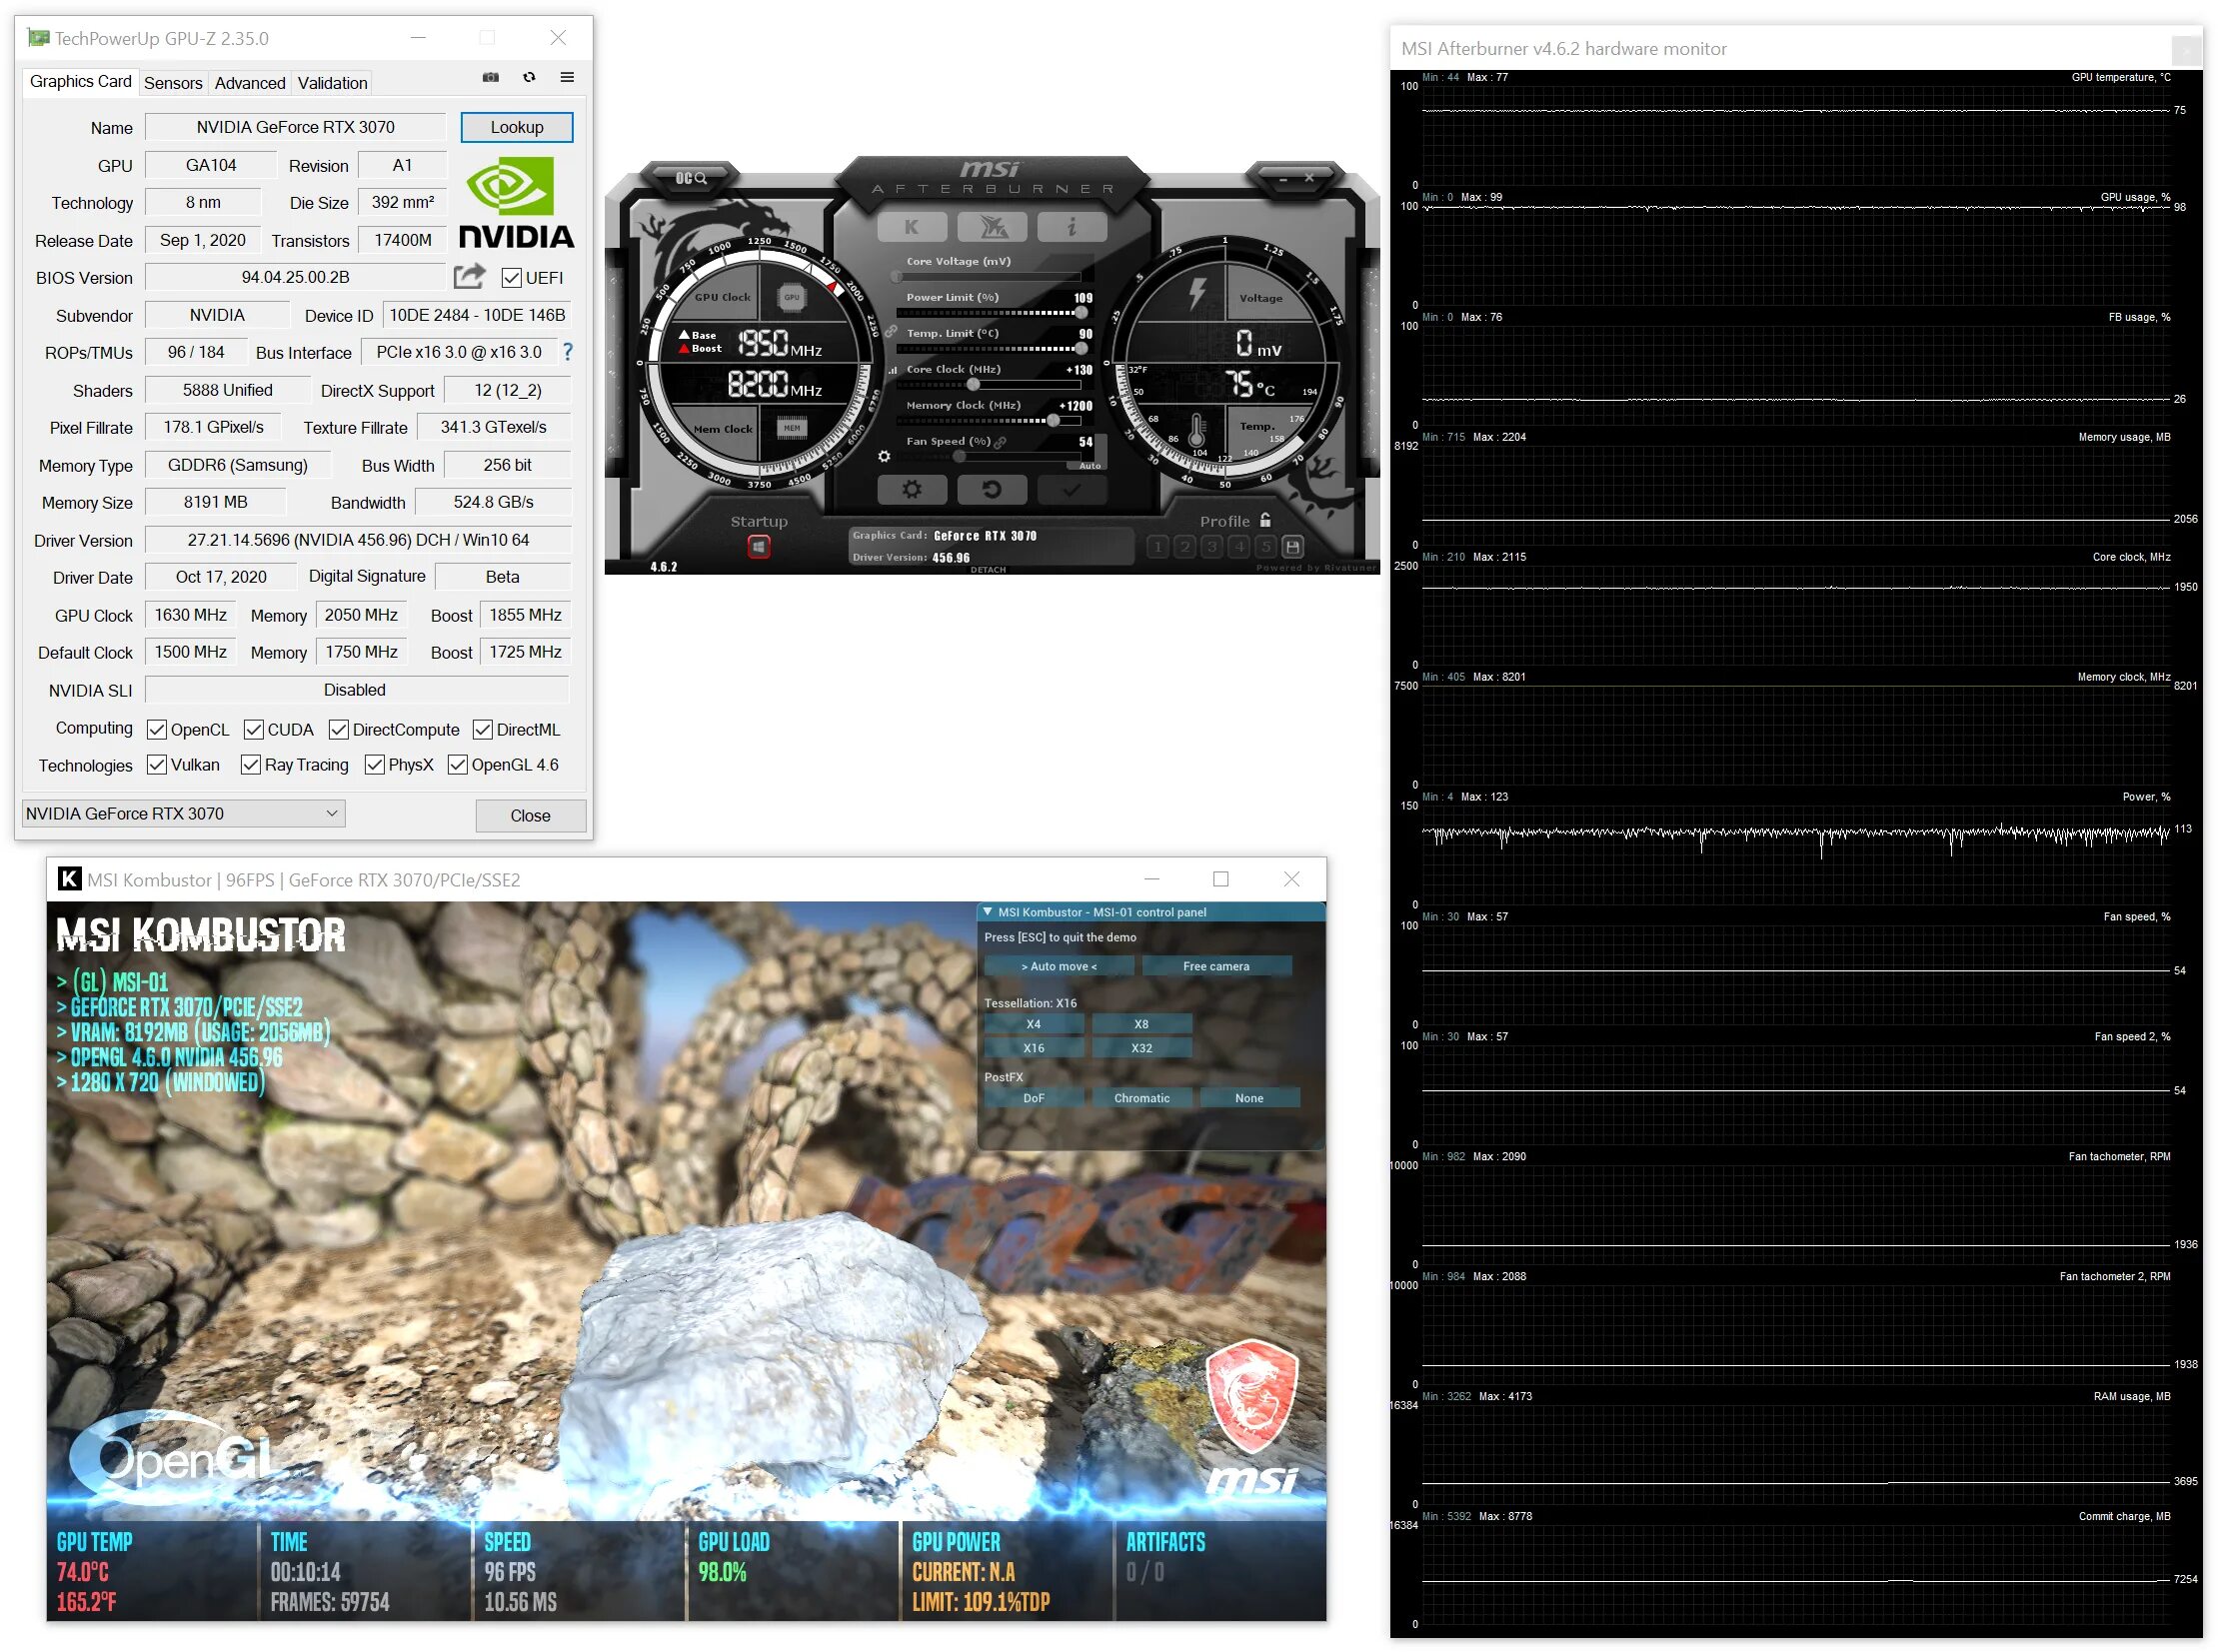This screenshot has height=1652, width=2218.
Task: Switch to Sensors tab
Action: (x=173, y=83)
